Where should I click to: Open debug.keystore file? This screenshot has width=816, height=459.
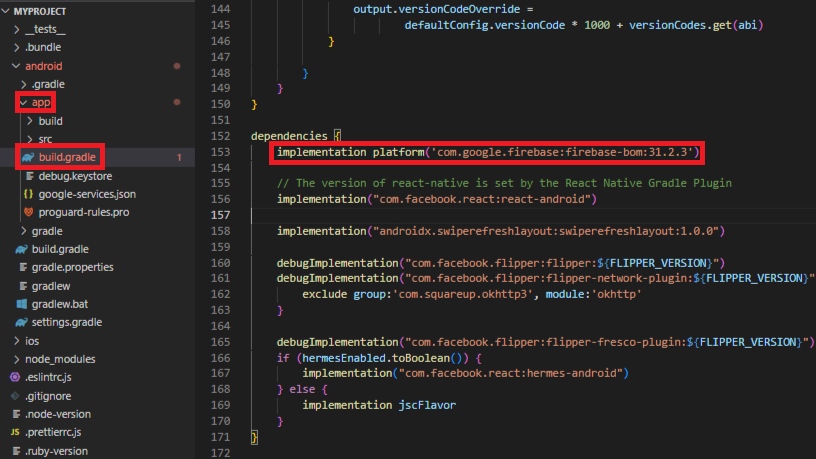coord(75,176)
